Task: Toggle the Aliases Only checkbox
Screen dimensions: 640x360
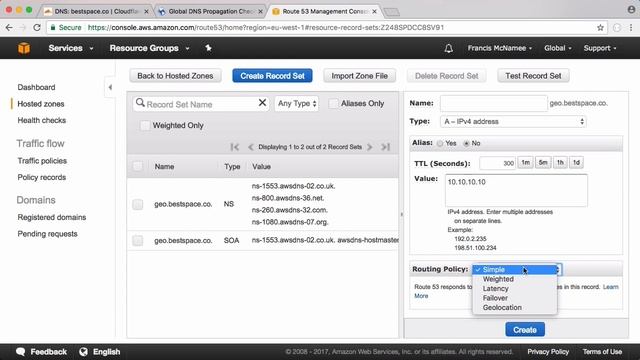Action: point(333,104)
